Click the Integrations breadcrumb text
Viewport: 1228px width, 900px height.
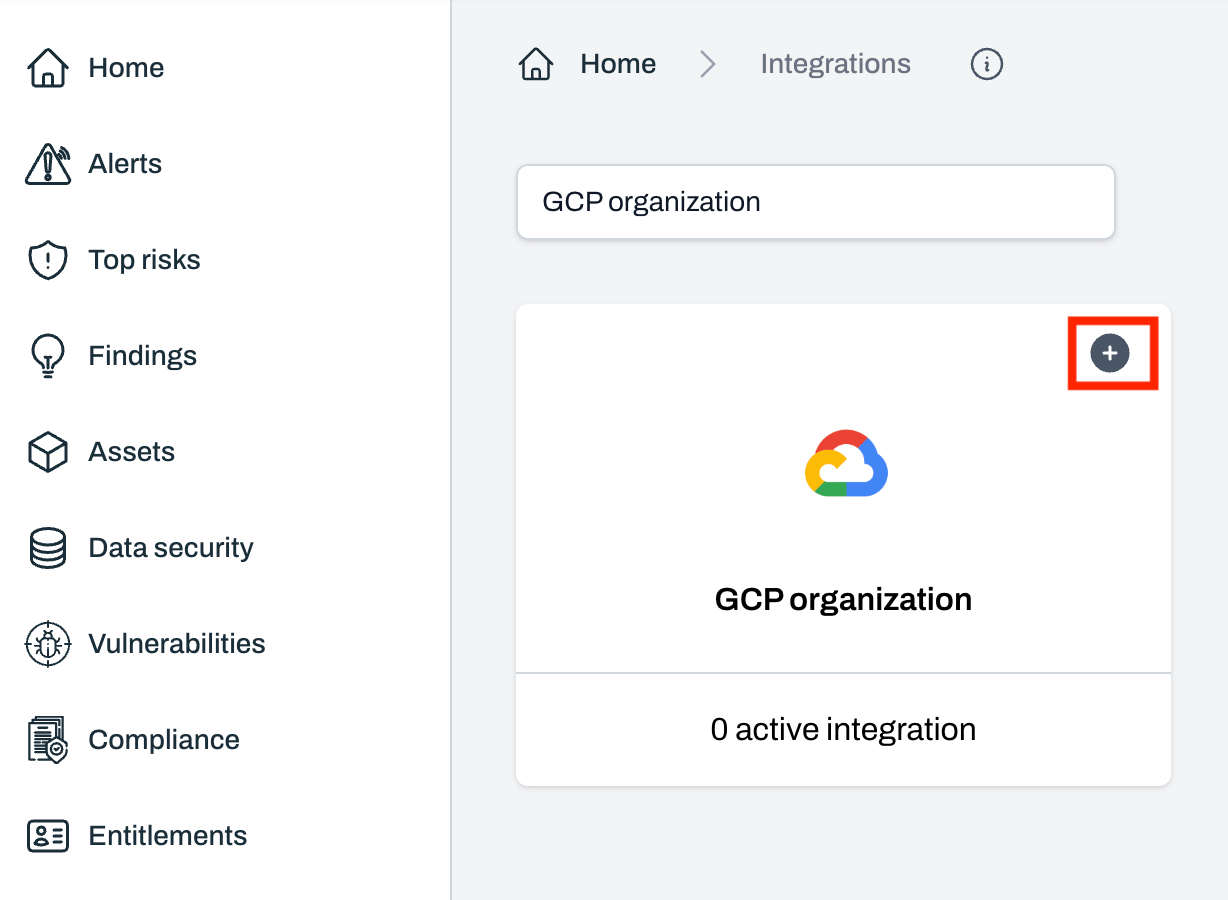tap(835, 64)
